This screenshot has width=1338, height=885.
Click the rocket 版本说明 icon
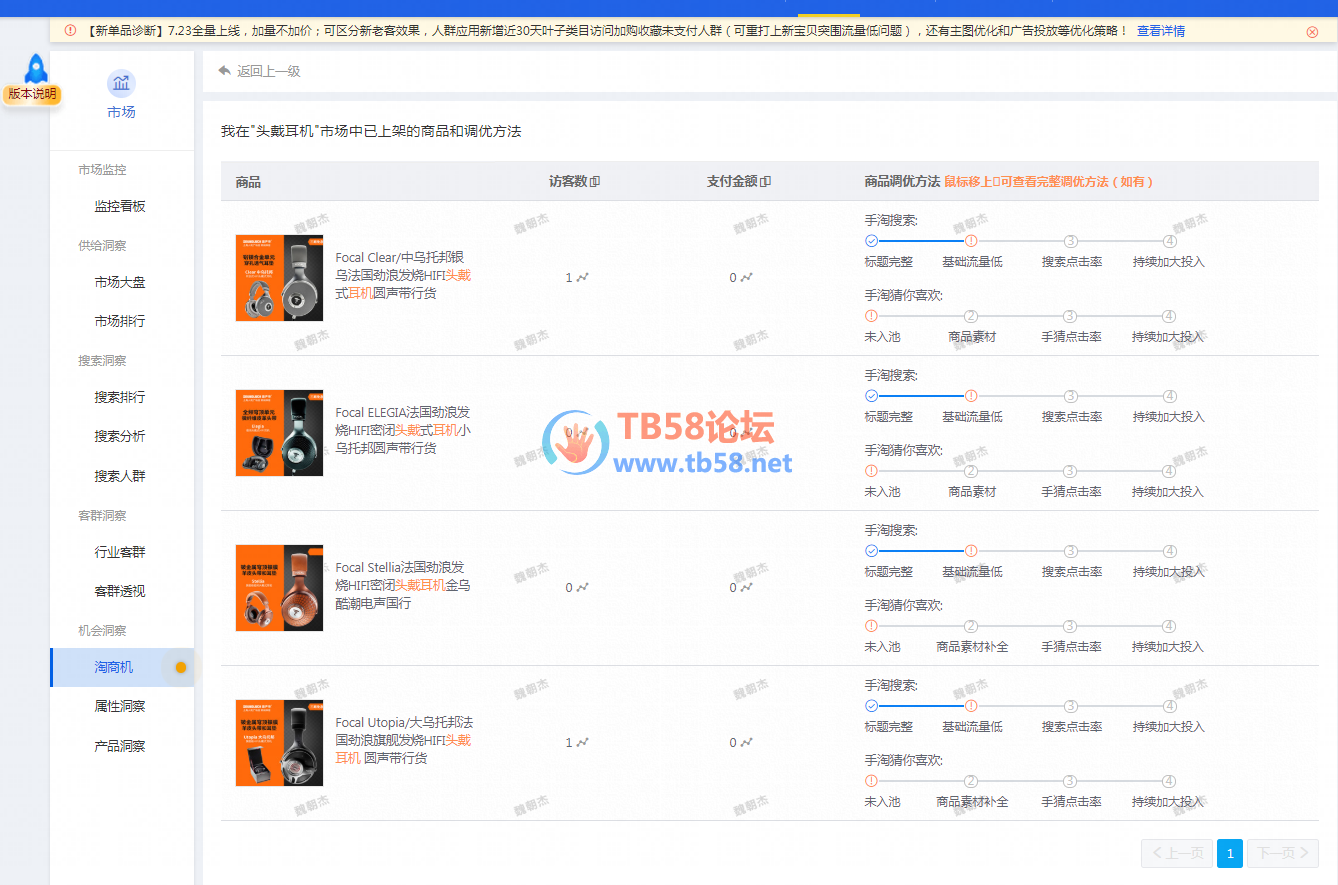coord(36,68)
